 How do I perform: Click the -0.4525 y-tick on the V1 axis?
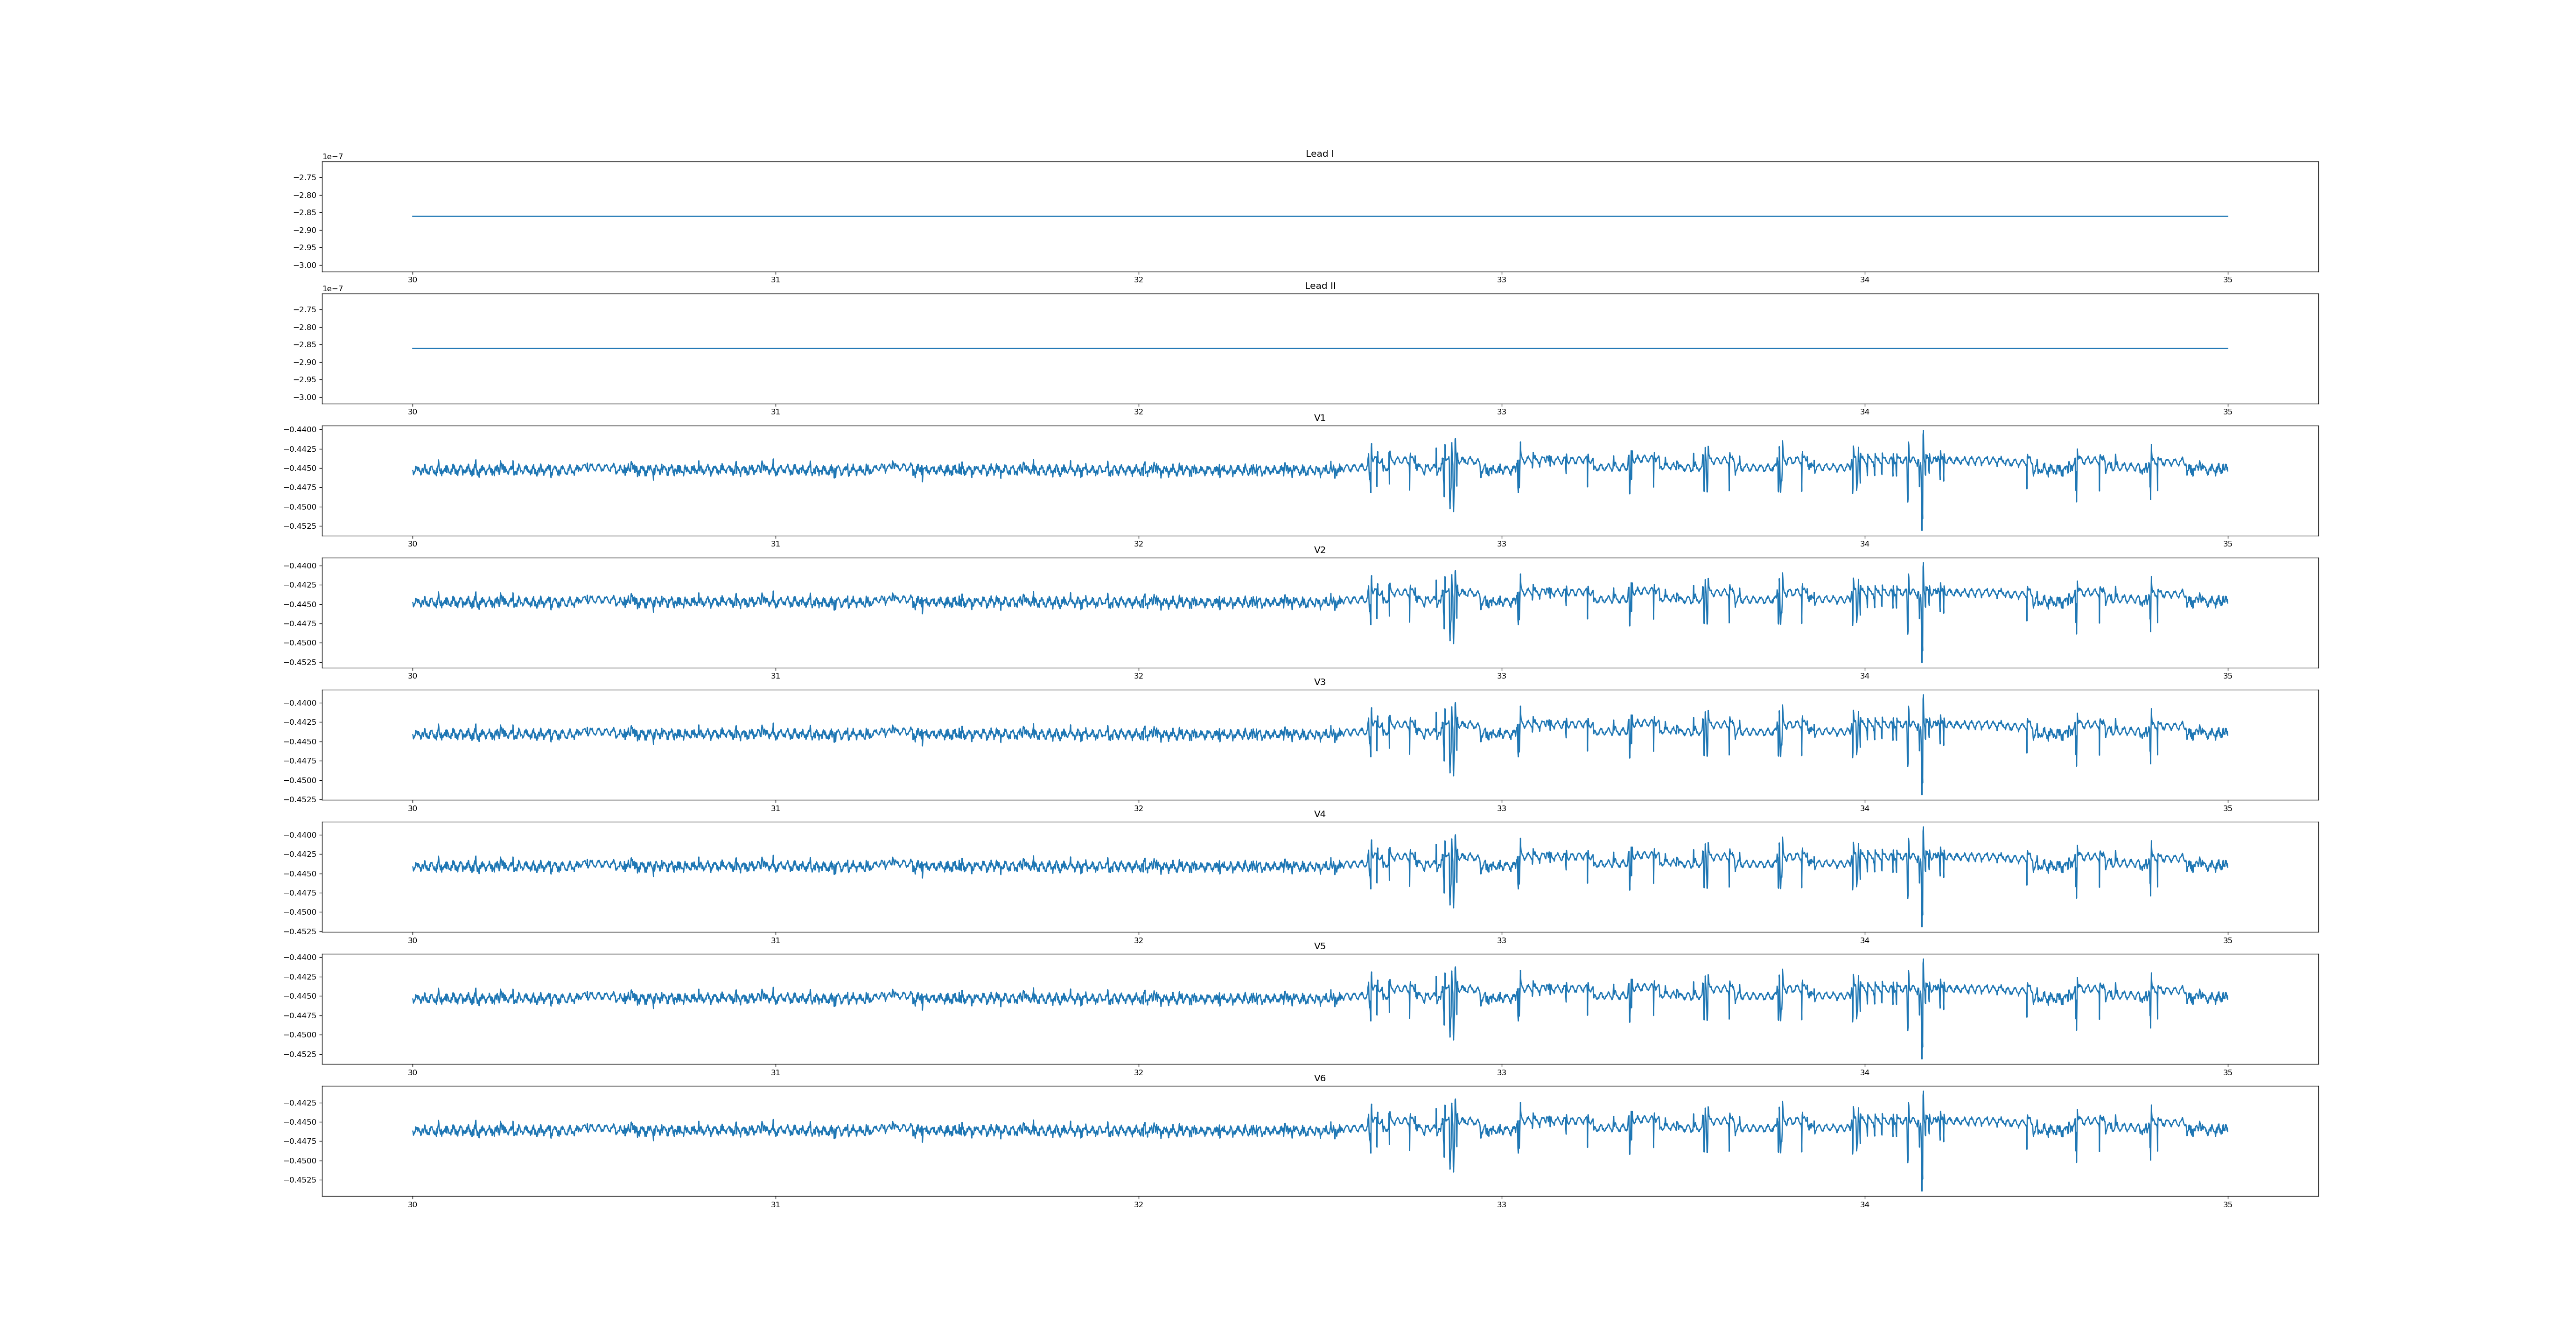(x=300, y=526)
